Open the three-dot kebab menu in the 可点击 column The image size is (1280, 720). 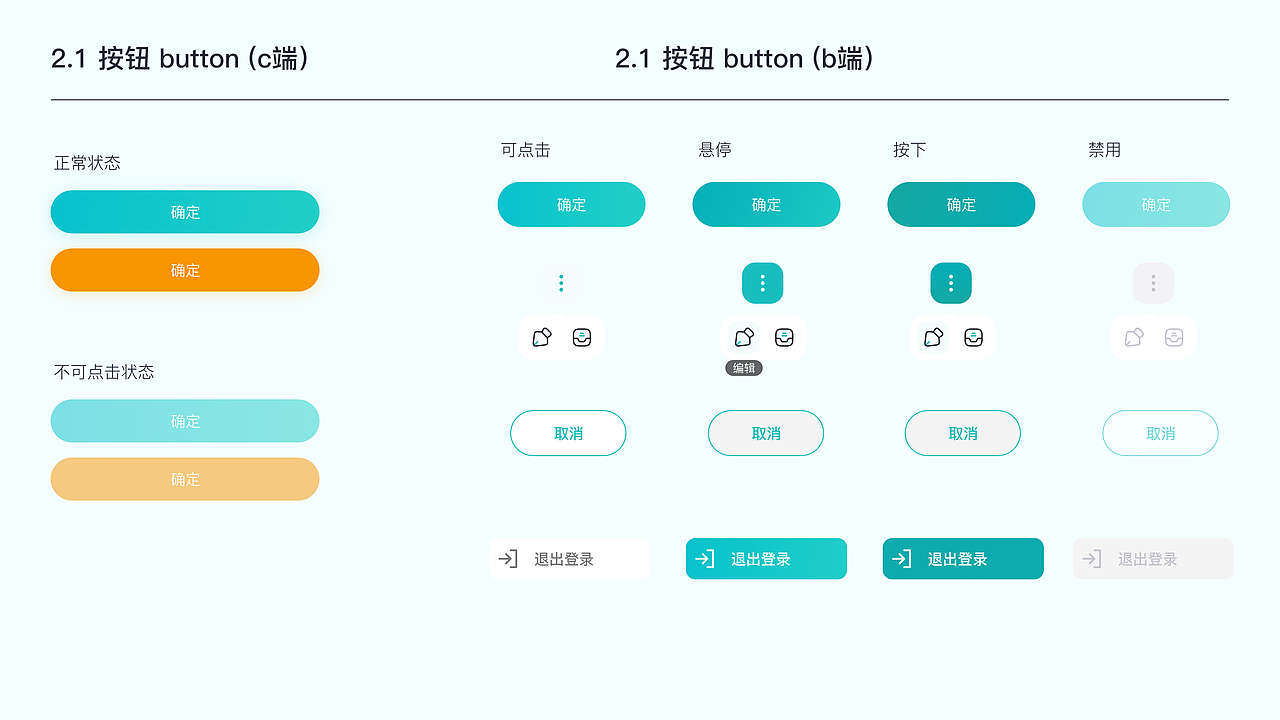561,283
